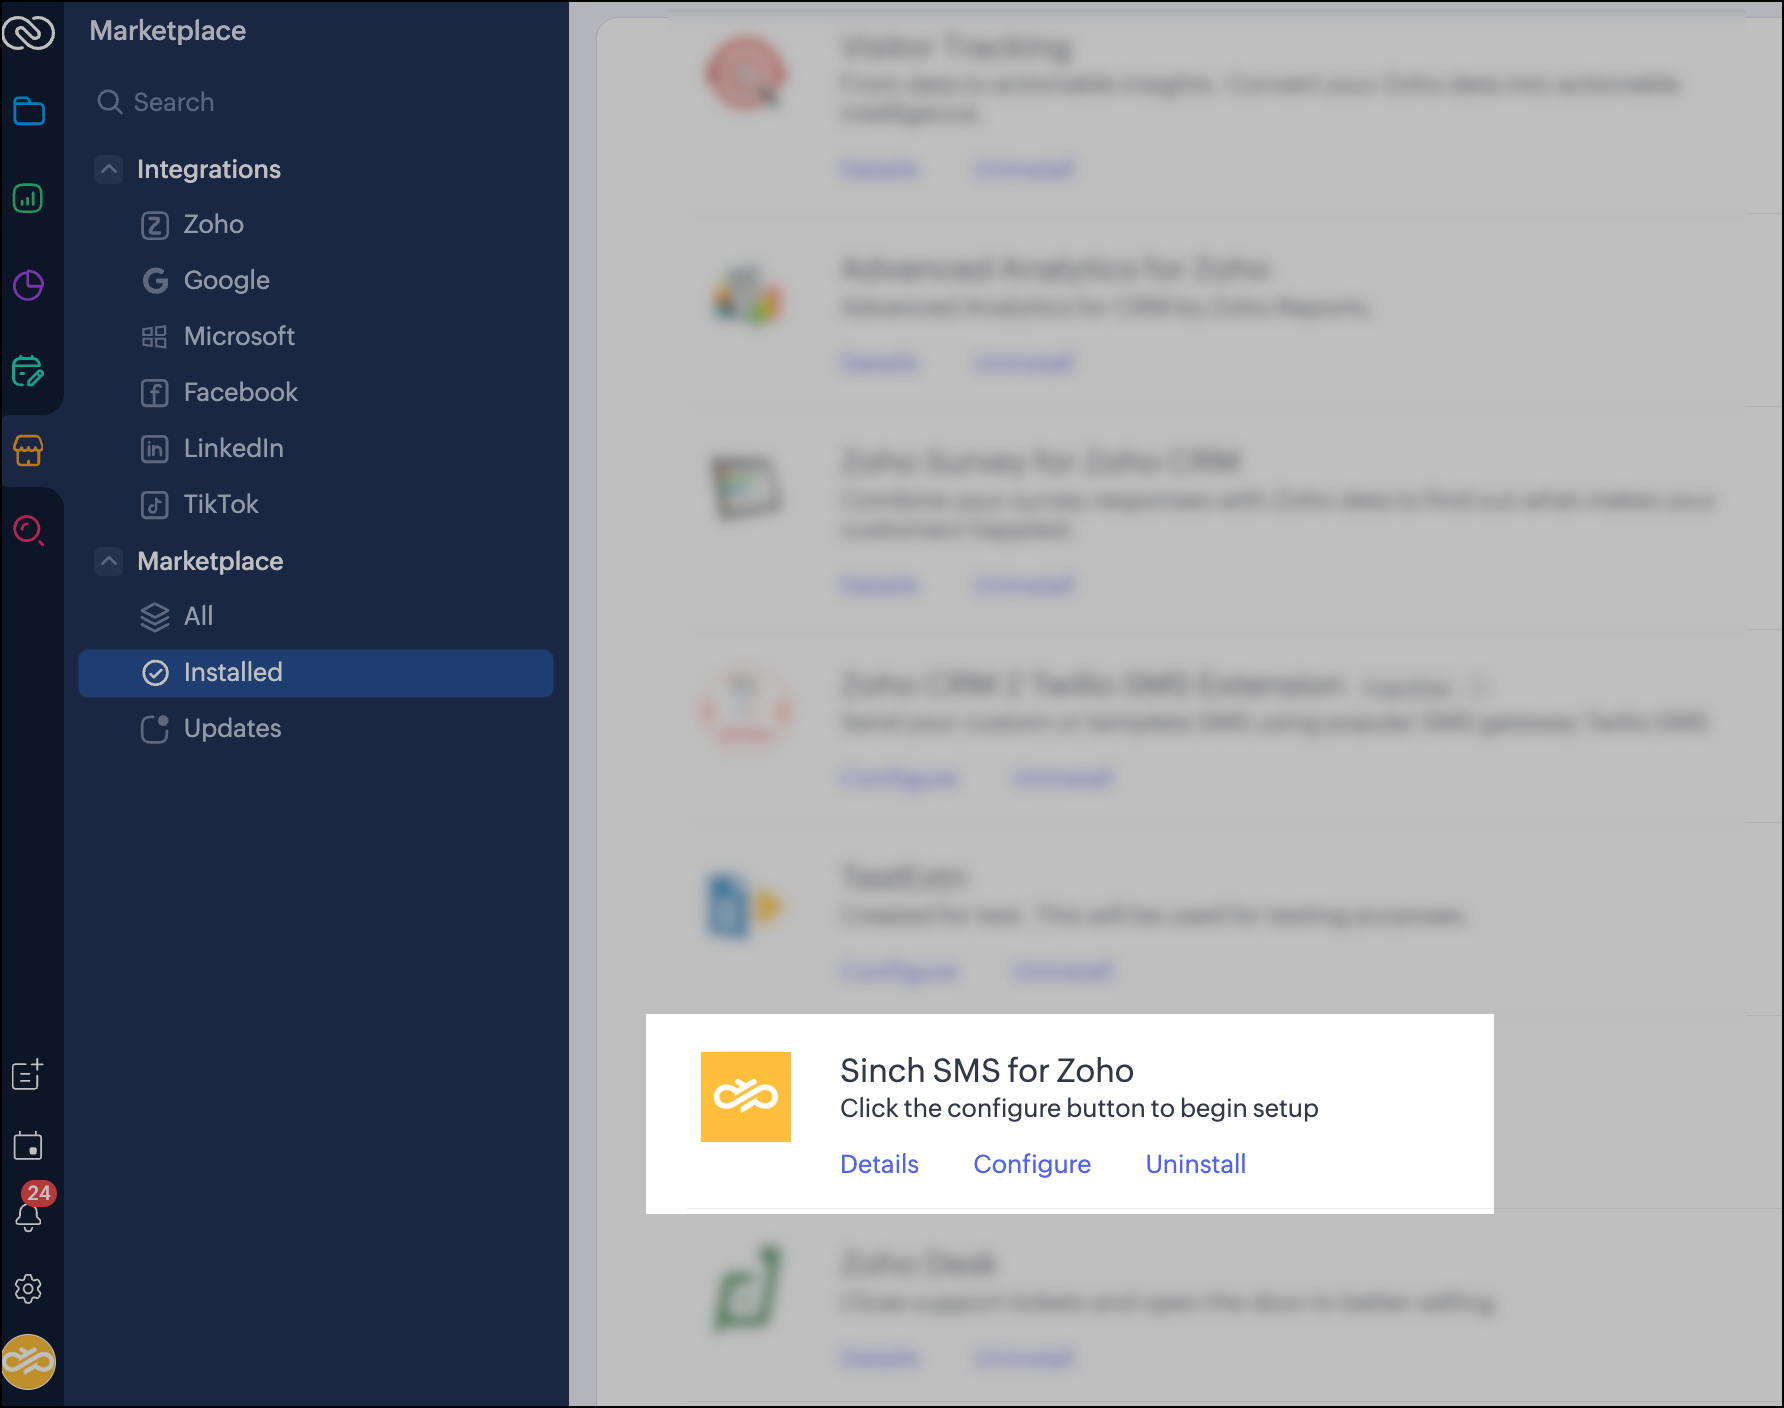
Task: Click 'Click the configure button to begin setup' text
Action: 1079,1108
